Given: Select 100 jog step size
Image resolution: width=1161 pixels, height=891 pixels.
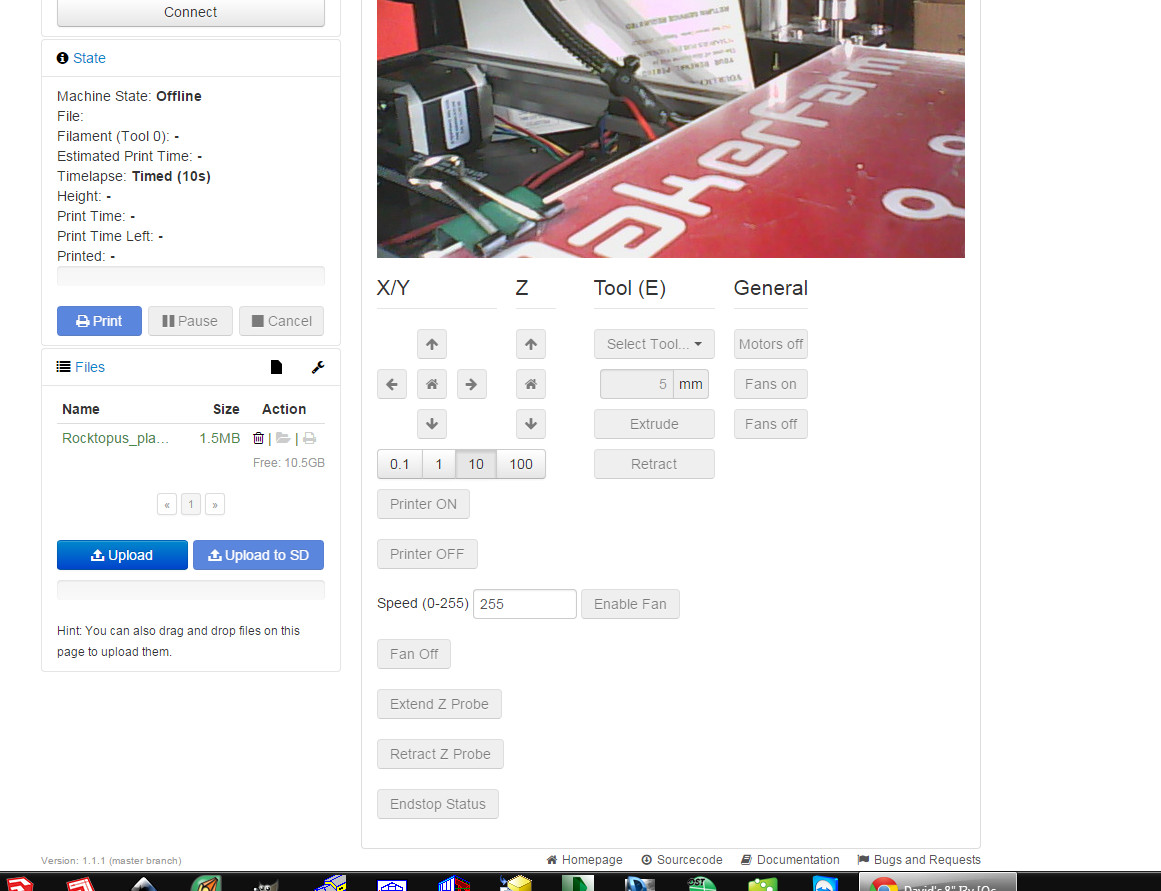Looking at the screenshot, I should point(521,464).
